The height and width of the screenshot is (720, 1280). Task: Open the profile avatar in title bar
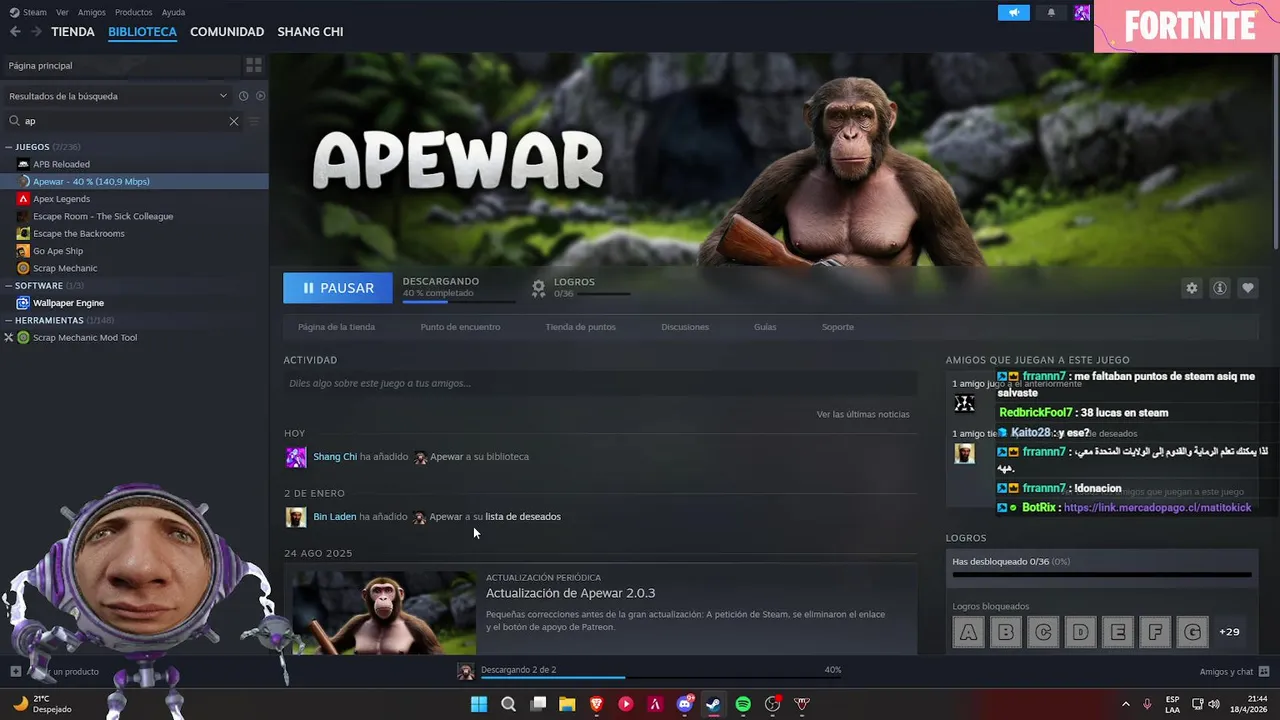coord(1082,13)
